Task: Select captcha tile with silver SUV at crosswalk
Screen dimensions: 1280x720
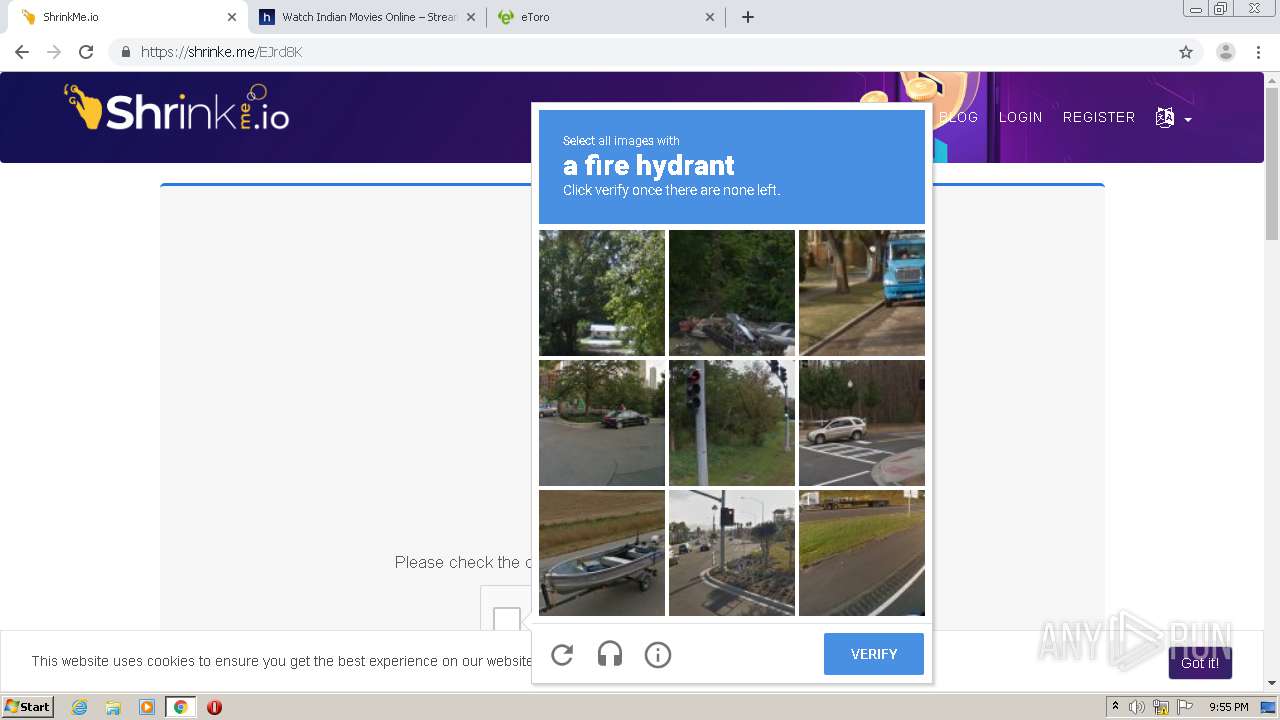Action: click(862, 423)
